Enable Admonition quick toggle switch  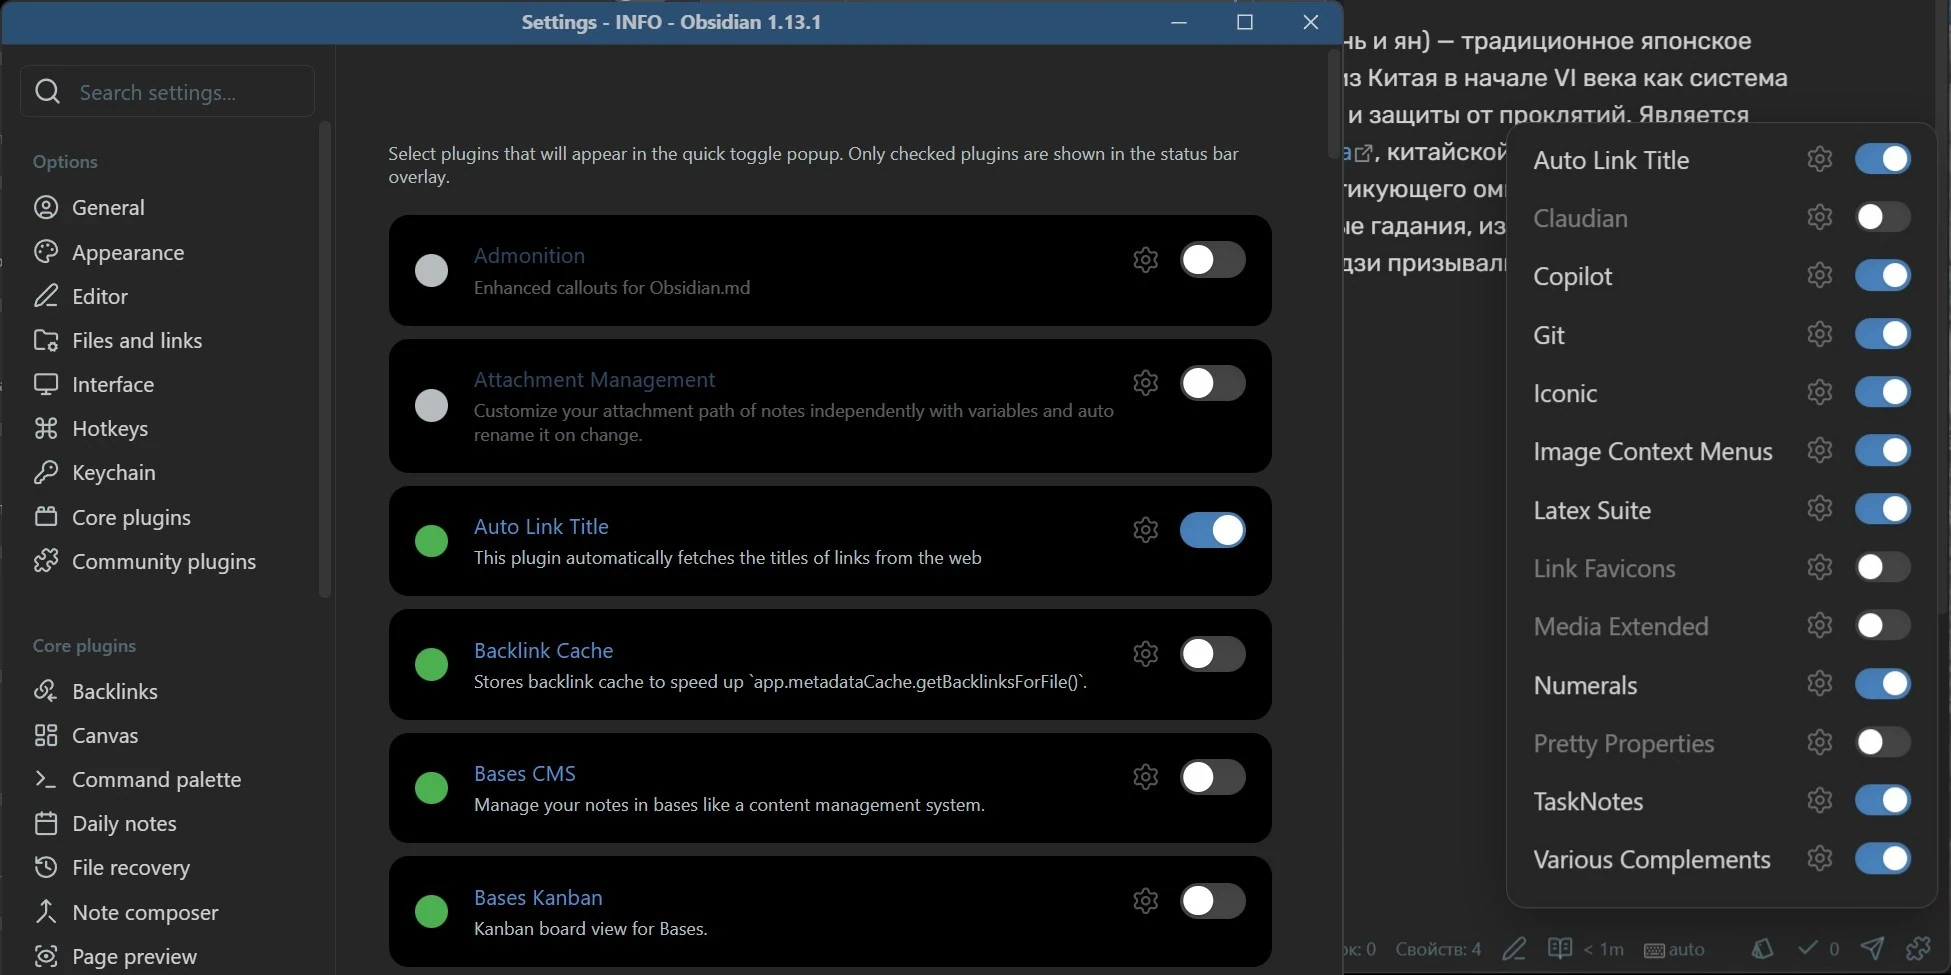1212,260
